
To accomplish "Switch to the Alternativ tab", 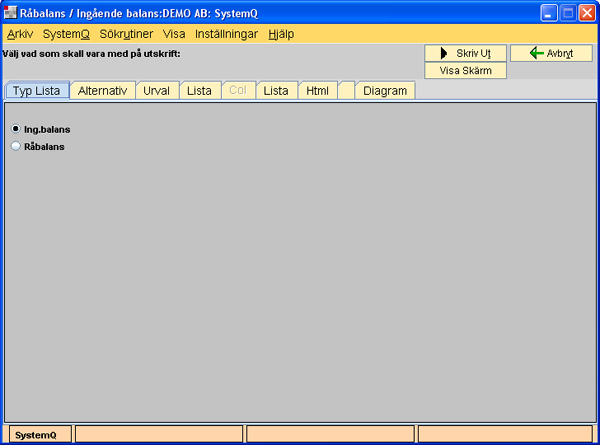I will [x=102, y=91].
